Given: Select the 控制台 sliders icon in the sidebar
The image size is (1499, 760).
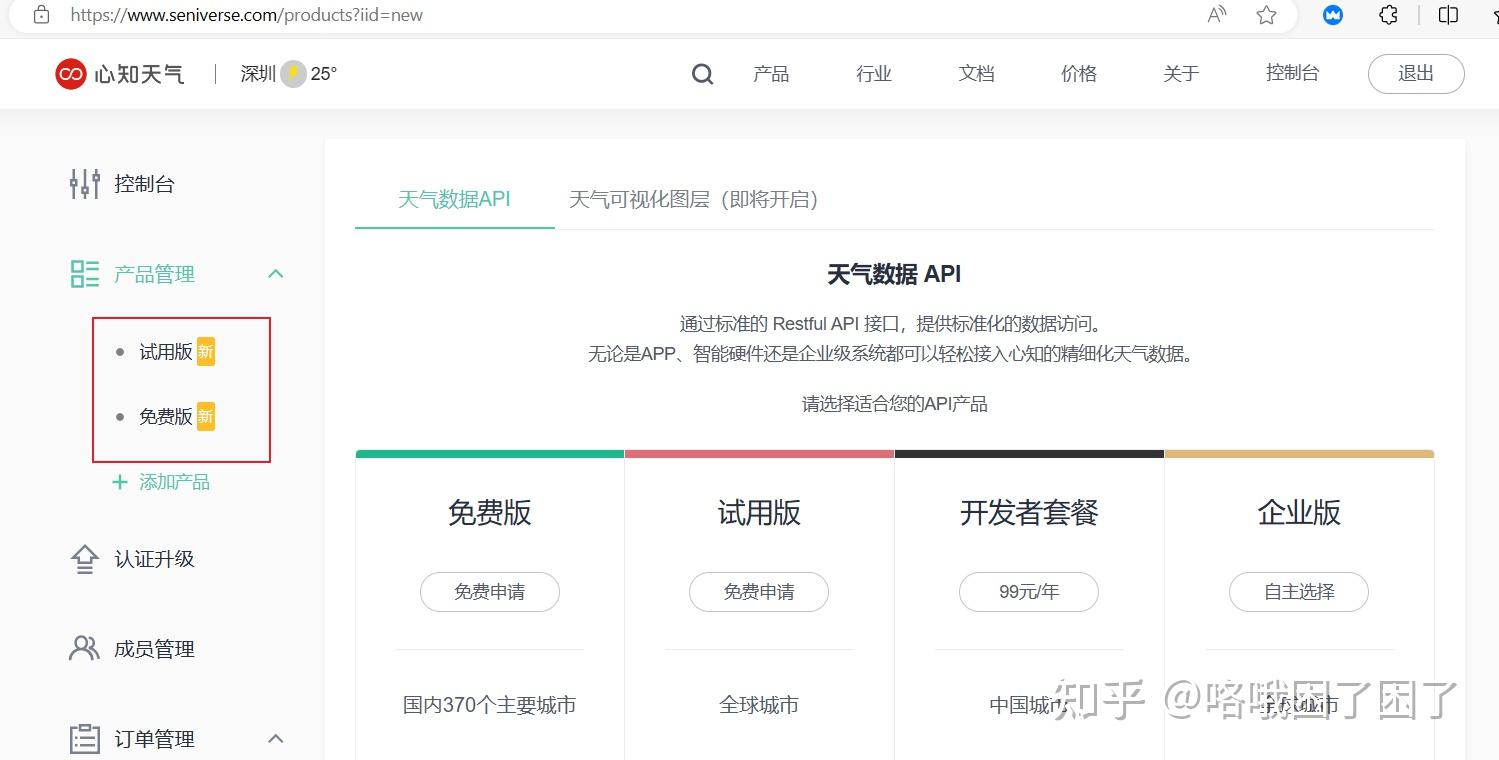Looking at the screenshot, I should [85, 184].
